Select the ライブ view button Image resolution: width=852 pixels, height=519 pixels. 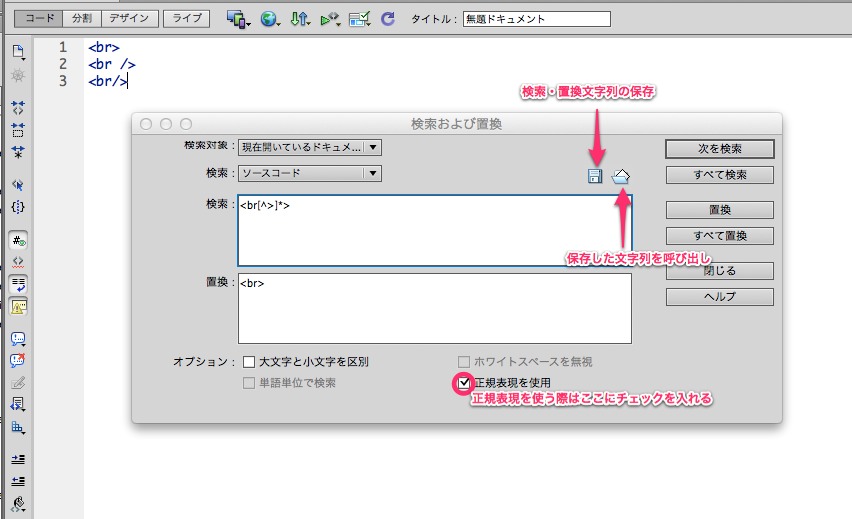(187, 18)
